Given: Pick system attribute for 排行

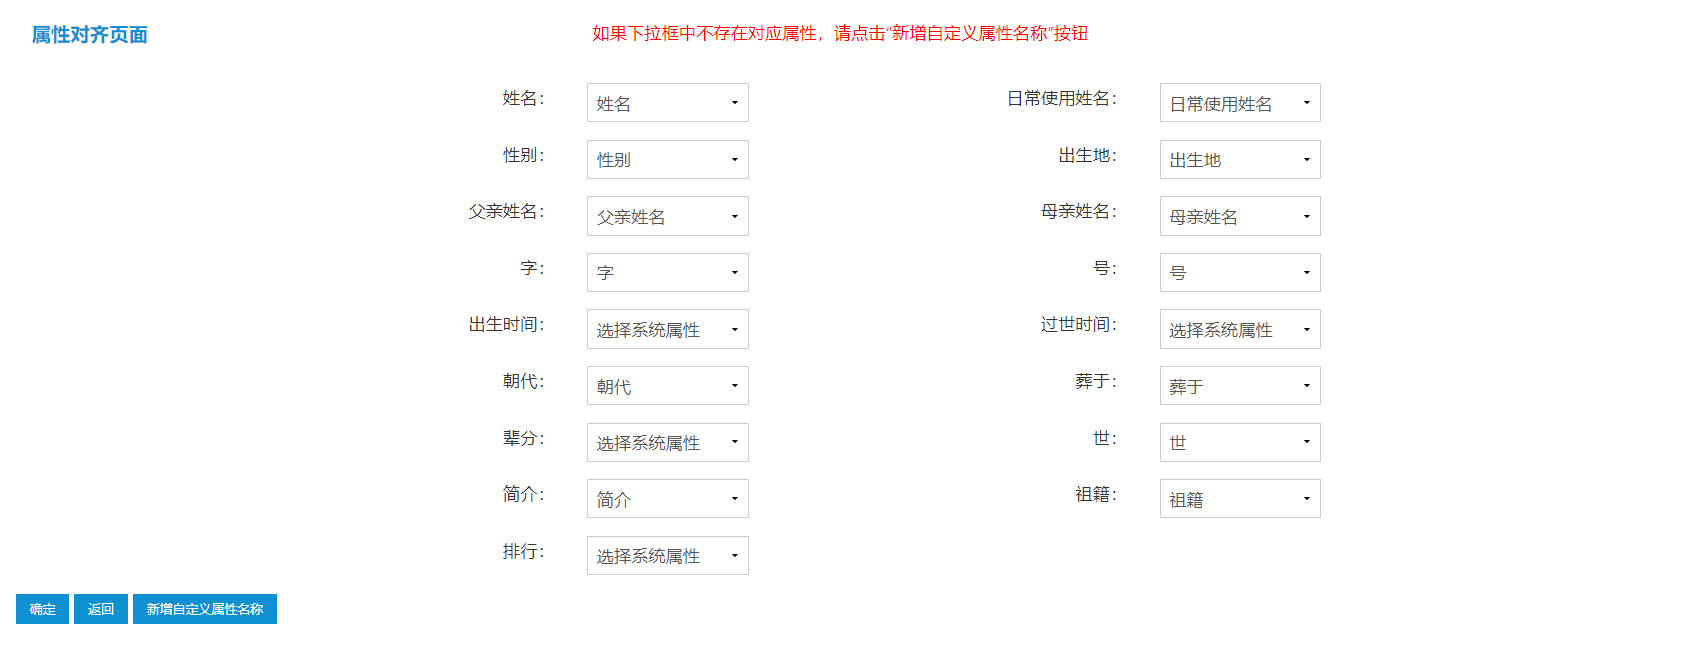Looking at the screenshot, I should 667,555.
